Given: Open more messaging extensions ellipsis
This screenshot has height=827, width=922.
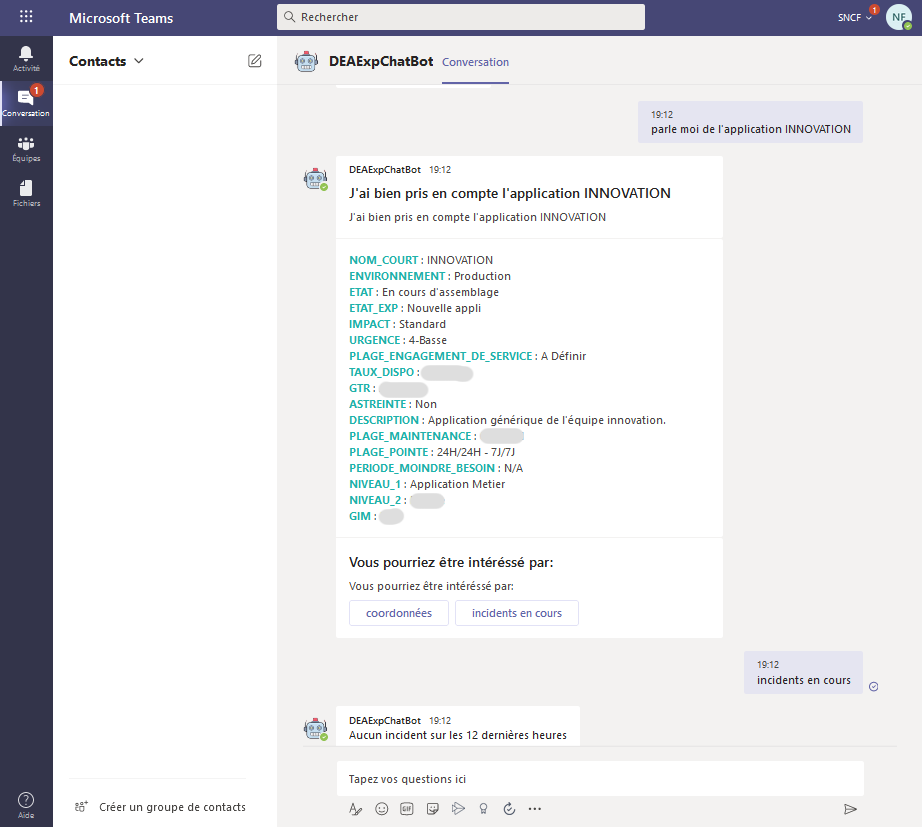Looking at the screenshot, I should tap(535, 809).
